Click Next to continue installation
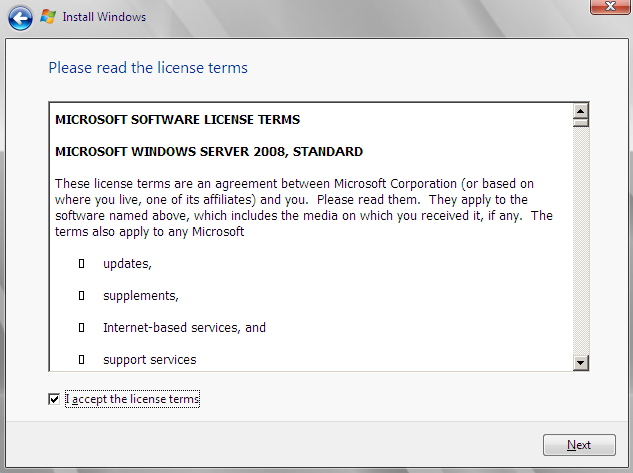 point(579,445)
